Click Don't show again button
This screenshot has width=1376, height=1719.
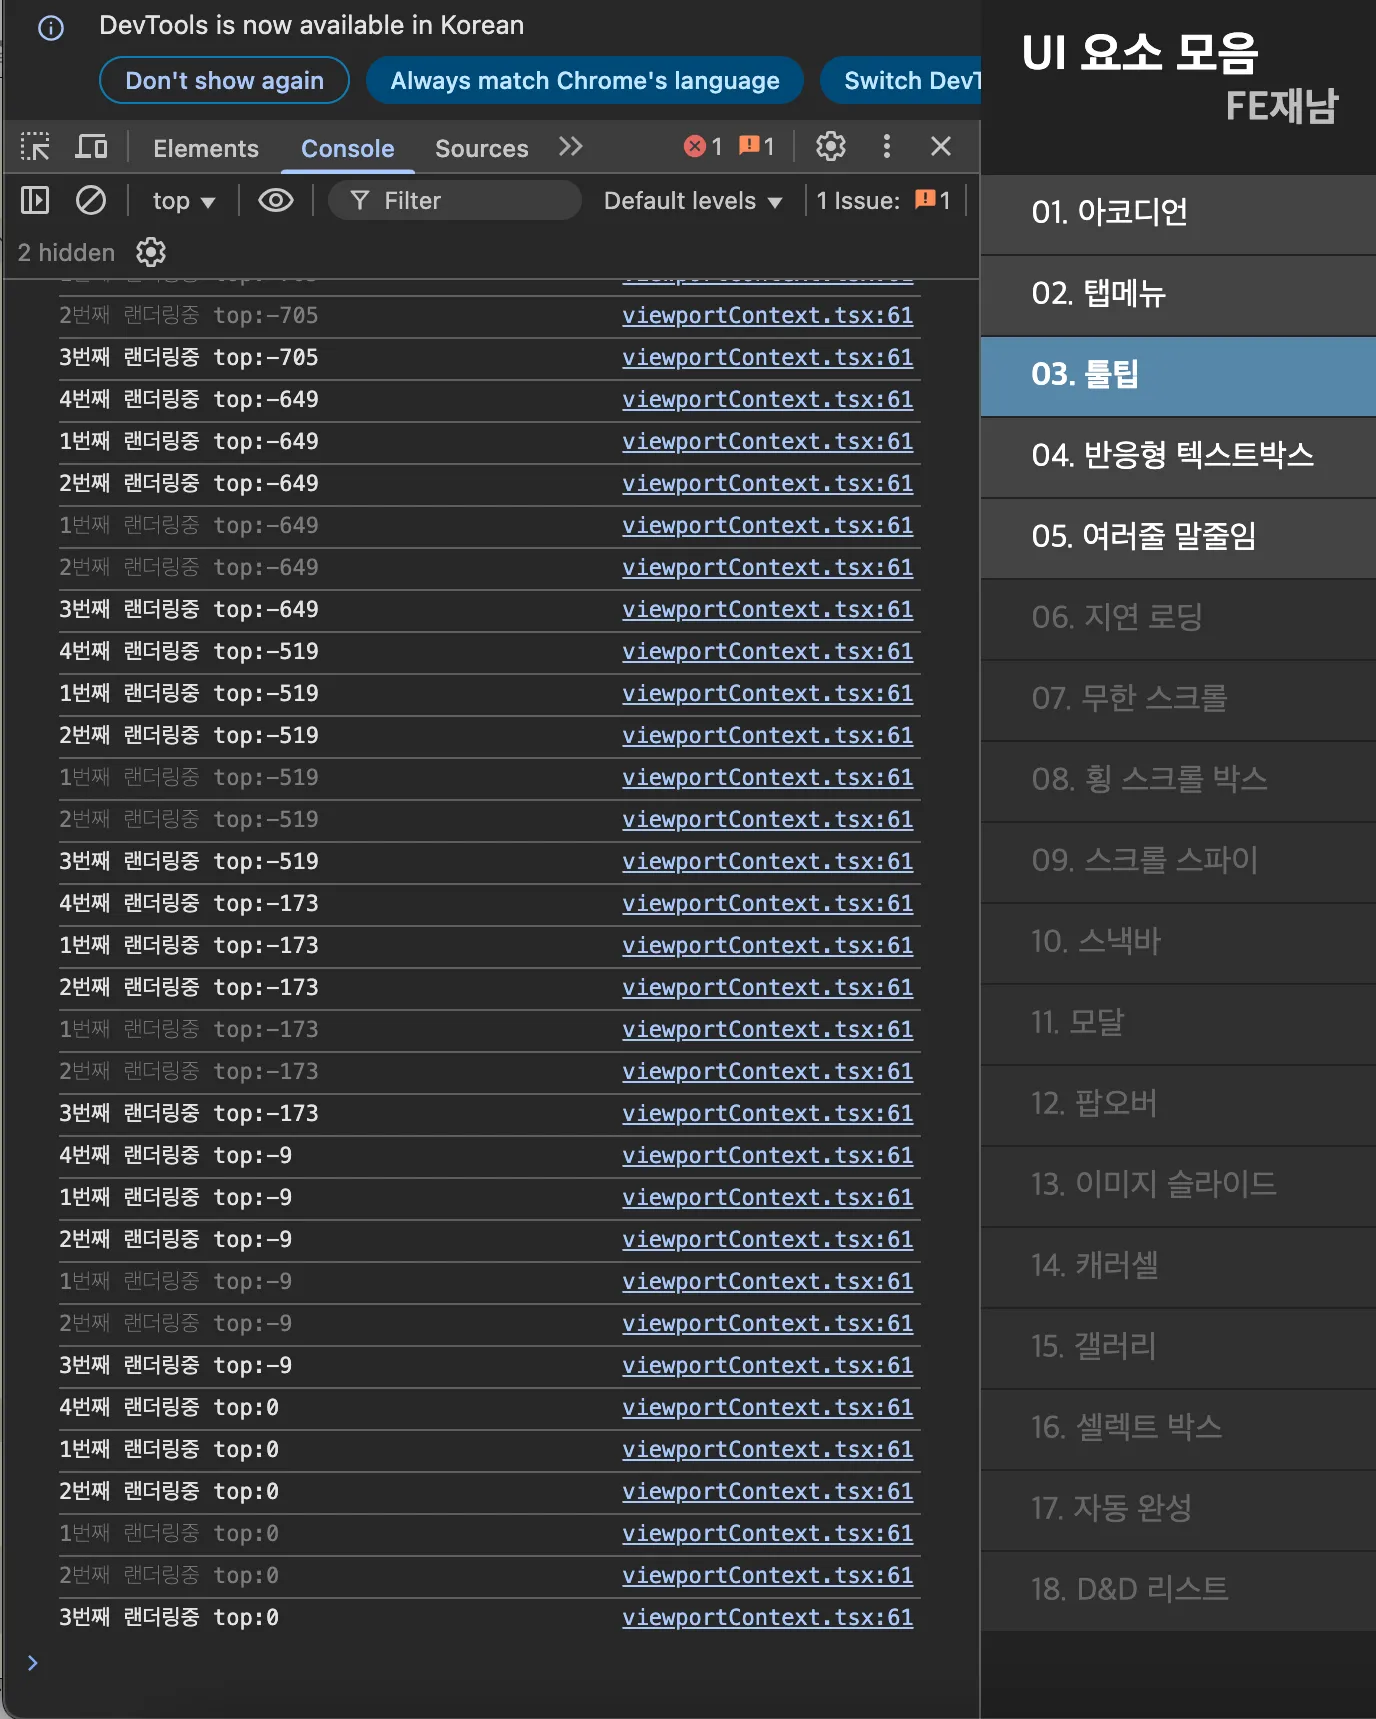[x=225, y=80]
